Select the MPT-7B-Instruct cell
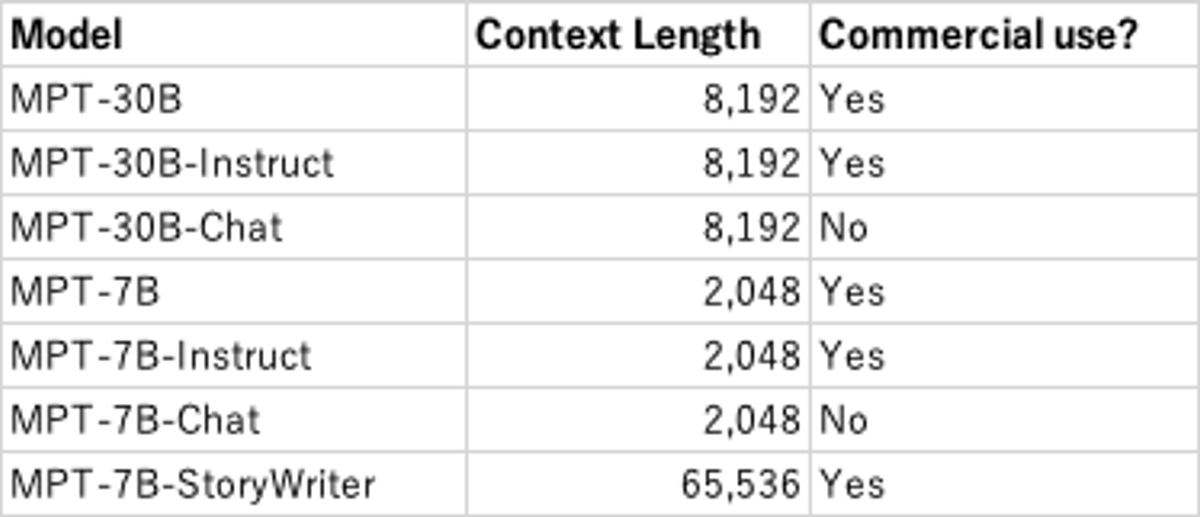Screen dimensions: 1200x517 click(234, 355)
